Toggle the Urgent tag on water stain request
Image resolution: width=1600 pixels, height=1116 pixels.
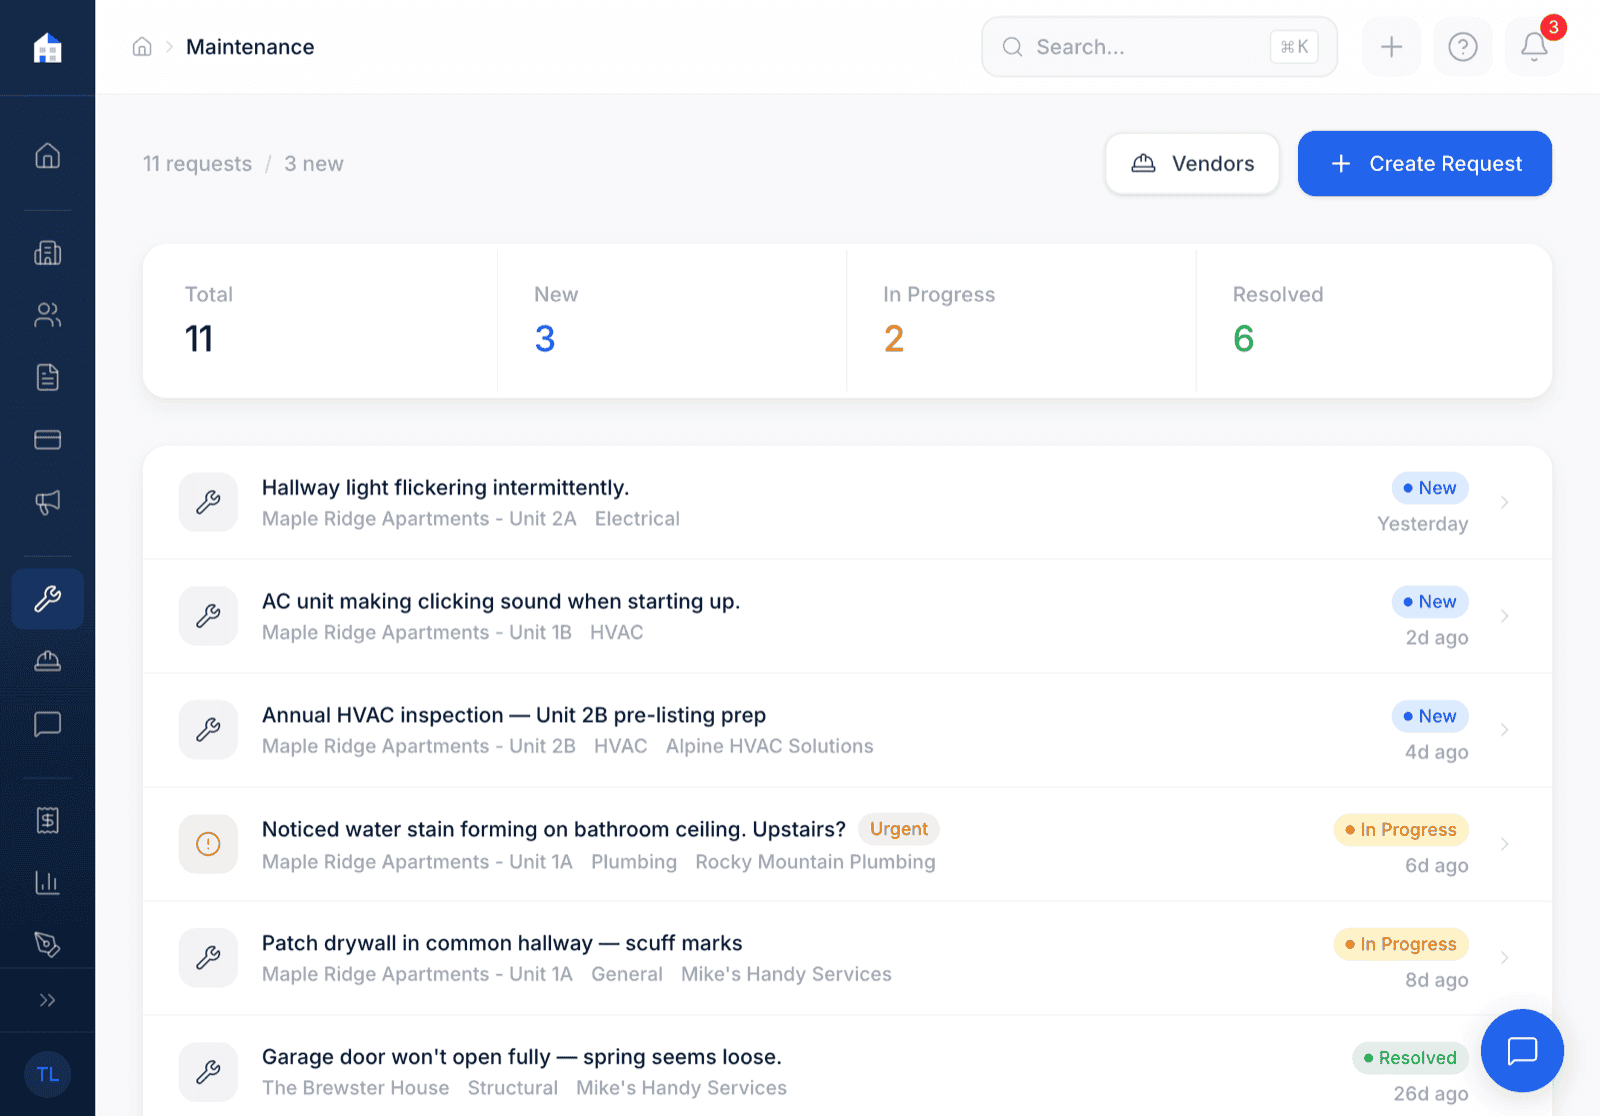pyautogui.click(x=898, y=829)
